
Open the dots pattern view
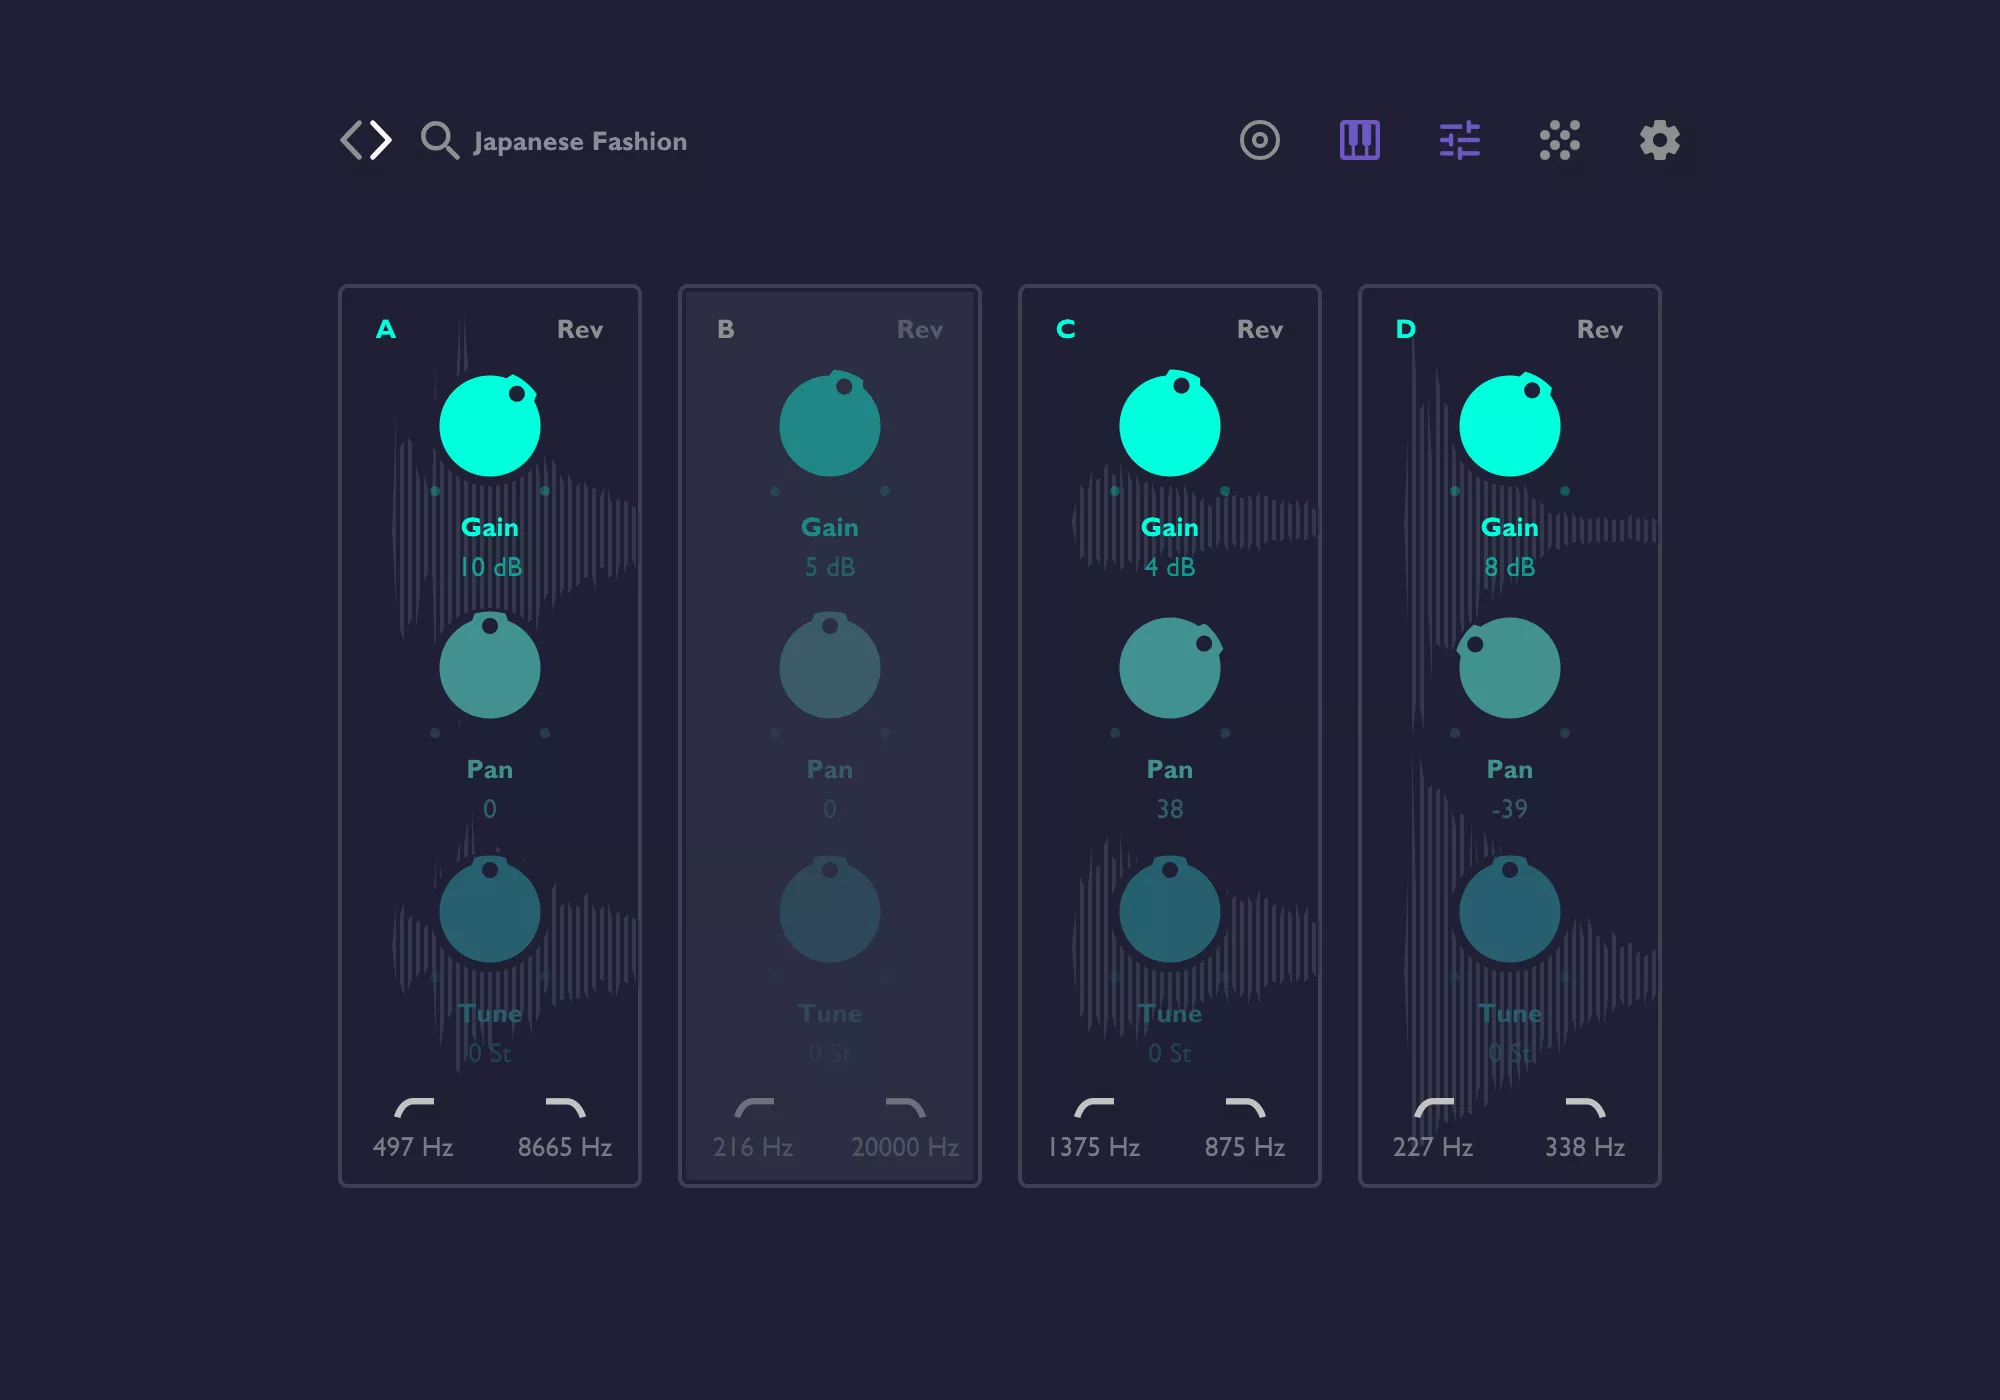pos(1559,140)
